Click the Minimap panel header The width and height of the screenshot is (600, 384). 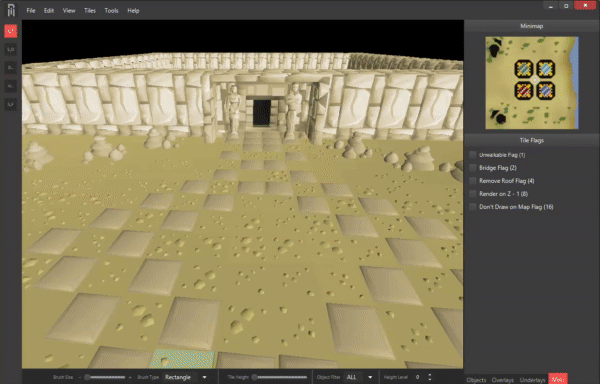click(x=532, y=26)
